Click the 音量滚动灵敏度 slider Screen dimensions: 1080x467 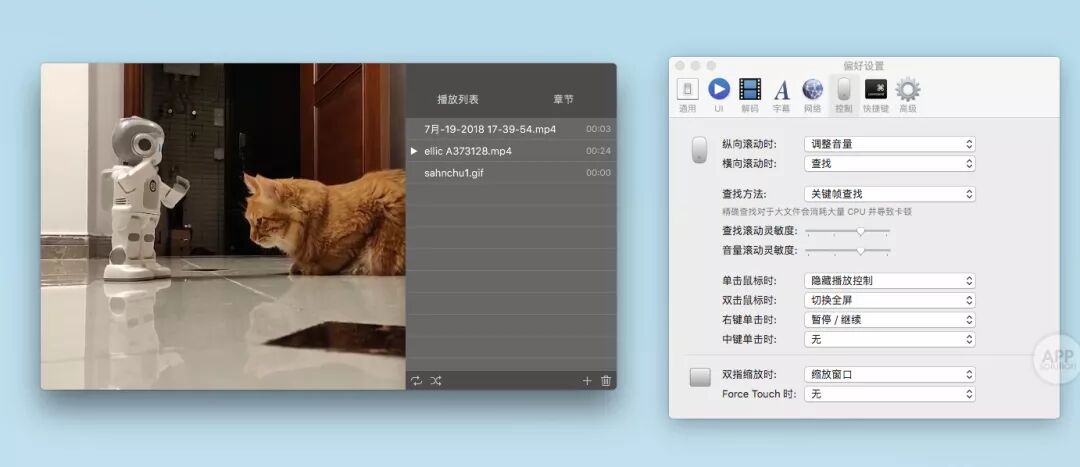847,250
